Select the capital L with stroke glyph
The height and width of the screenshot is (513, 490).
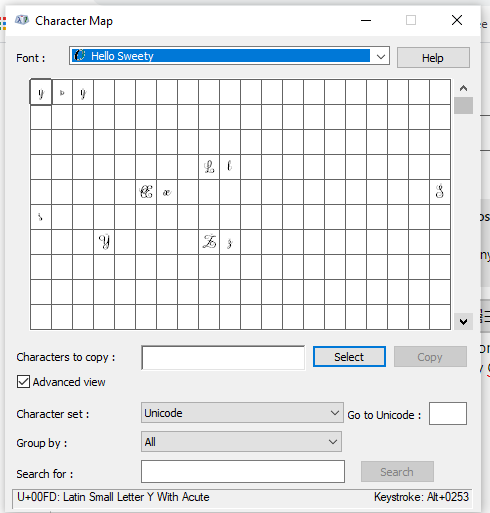pyautogui.click(x=209, y=167)
